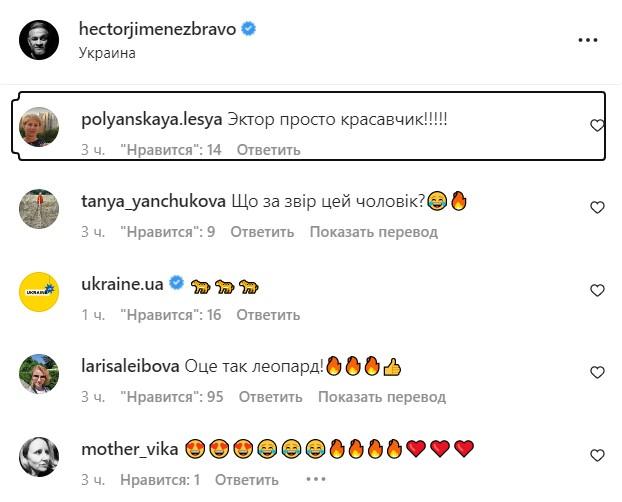Open hectorjimenezbravo's profile avatar
This screenshot has width=622, height=502.
click(39, 40)
